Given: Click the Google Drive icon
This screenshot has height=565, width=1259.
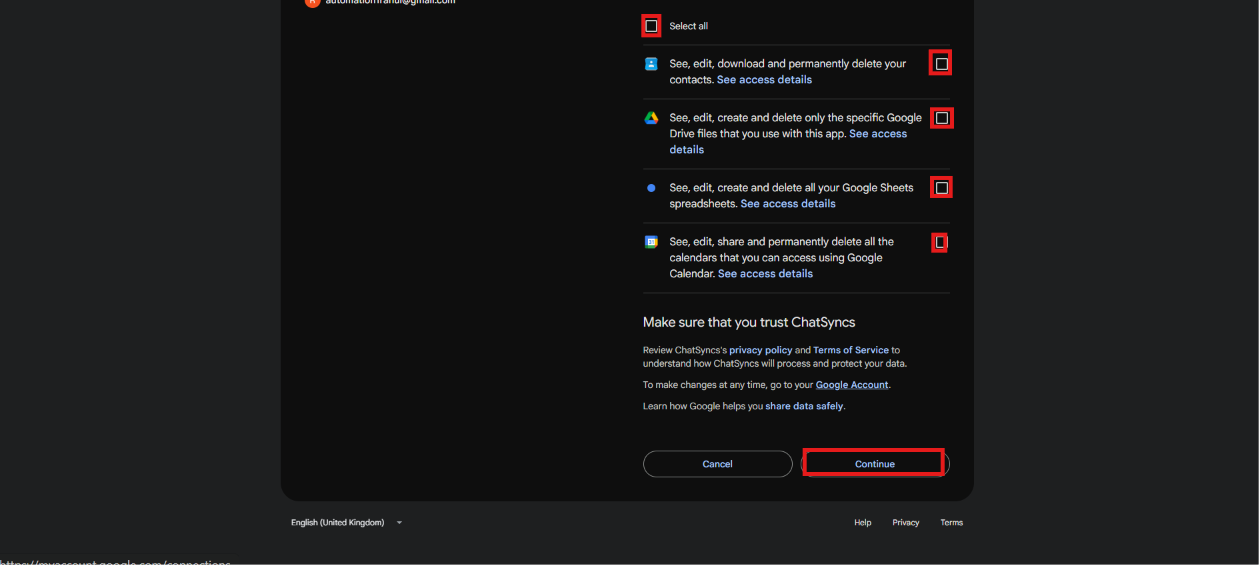Looking at the screenshot, I should coord(651,118).
